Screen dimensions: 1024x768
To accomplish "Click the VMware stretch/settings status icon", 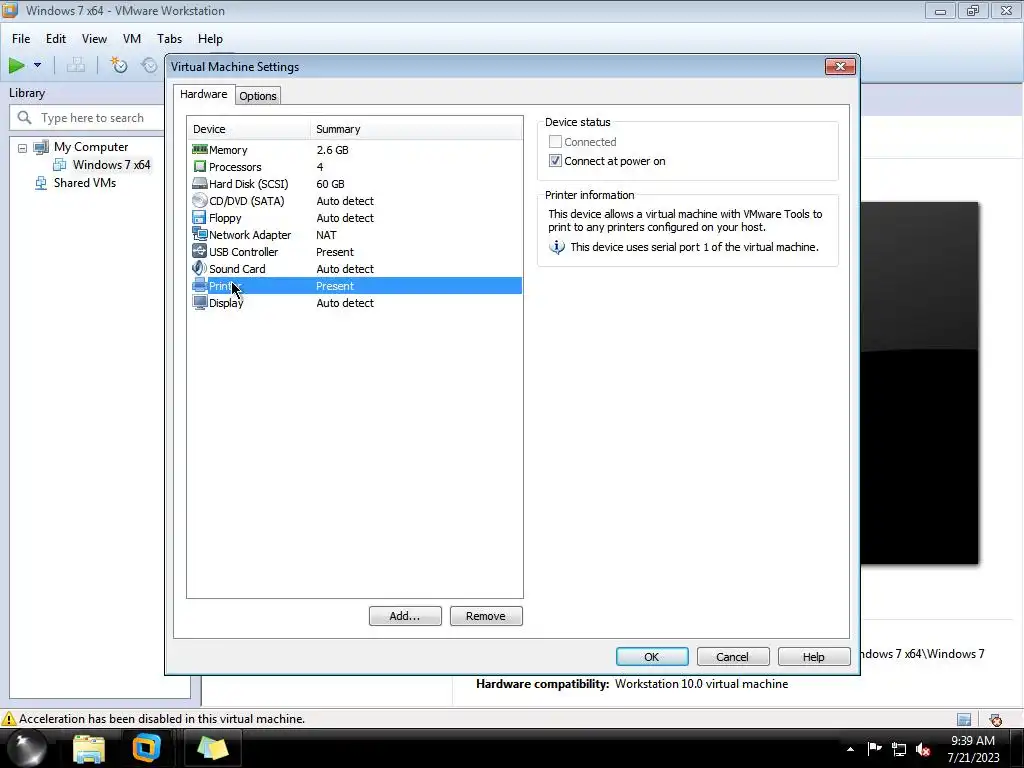I will tap(995, 720).
